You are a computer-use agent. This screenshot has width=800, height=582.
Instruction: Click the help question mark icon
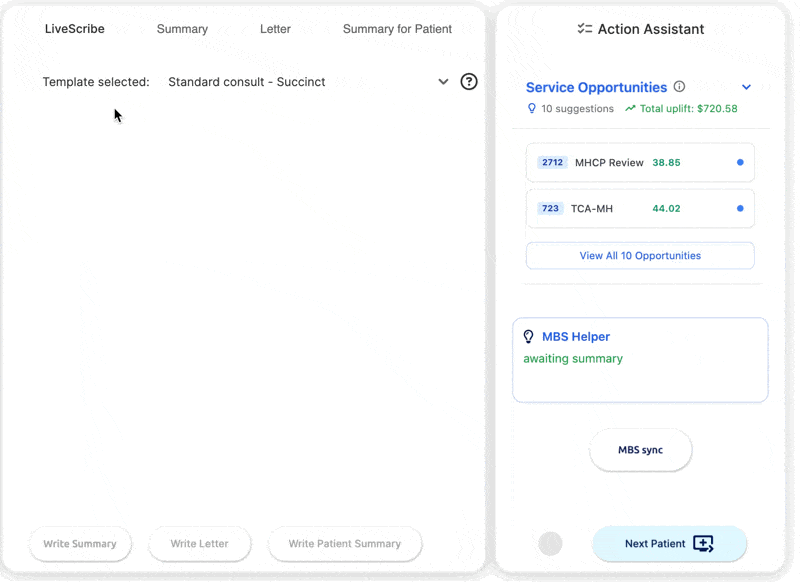click(x=468, y=82)
